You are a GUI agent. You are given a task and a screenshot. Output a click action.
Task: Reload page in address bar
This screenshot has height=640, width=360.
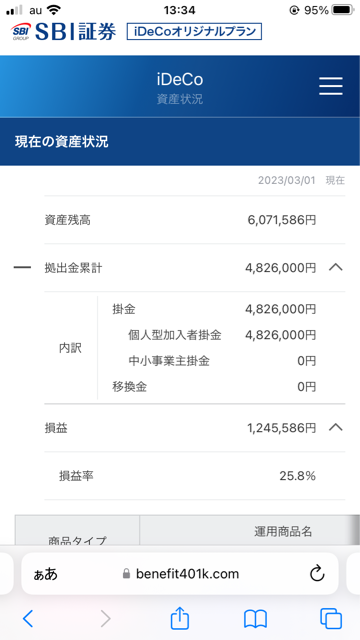pos(317,574)
